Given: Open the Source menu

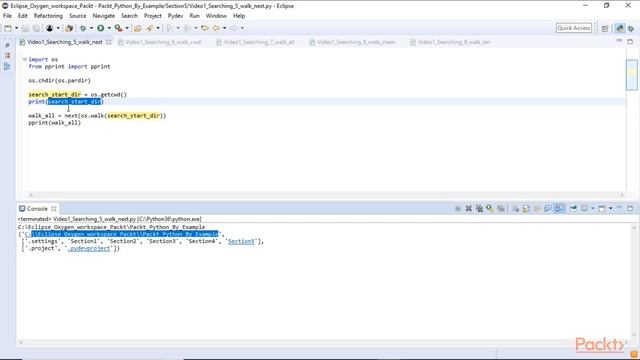Looking at the screenshot, I should coord(78,16).
